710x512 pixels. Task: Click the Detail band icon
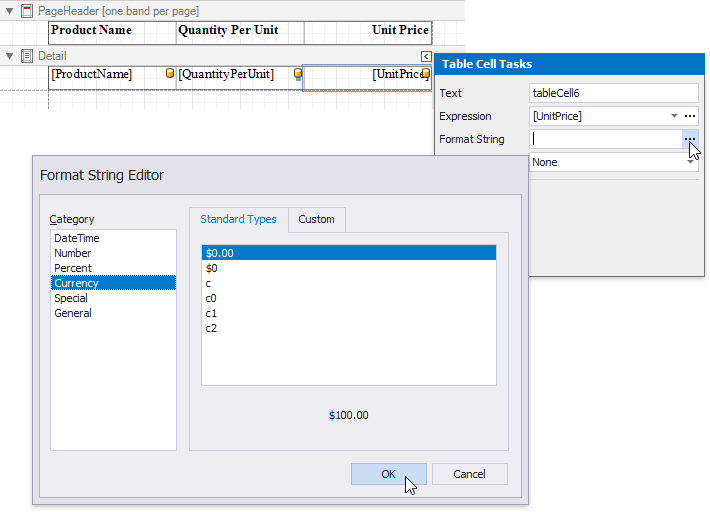27,56
